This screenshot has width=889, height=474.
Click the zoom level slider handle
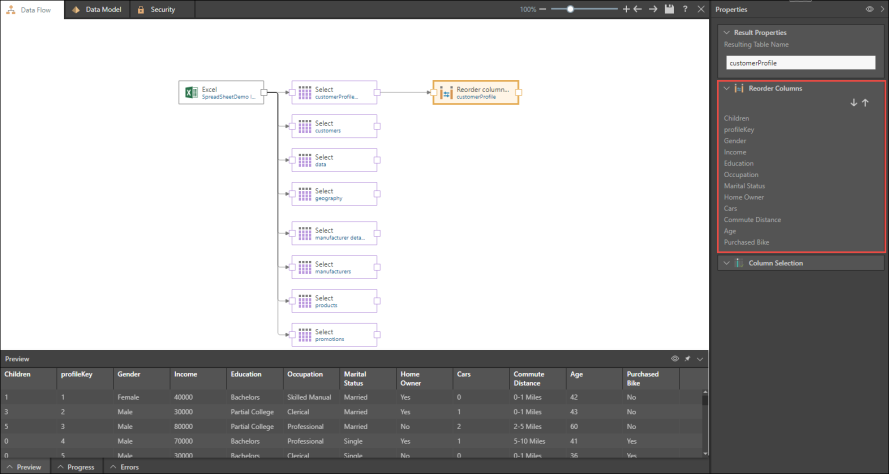point(570,9)
